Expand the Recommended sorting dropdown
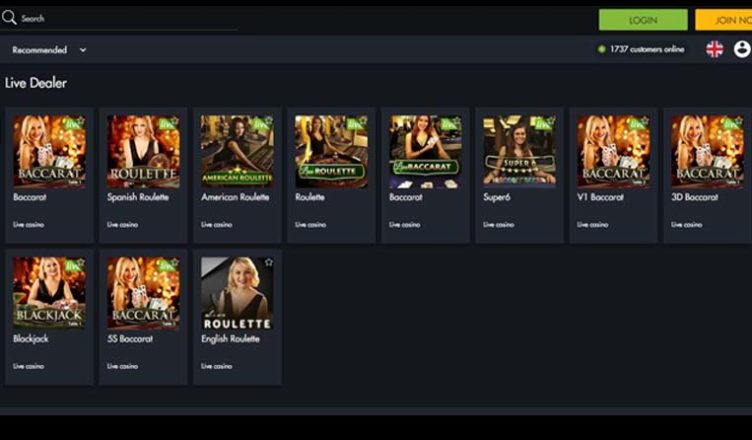Screen dimensions: 752x440 pyautogui.click(x=40, y=50)
